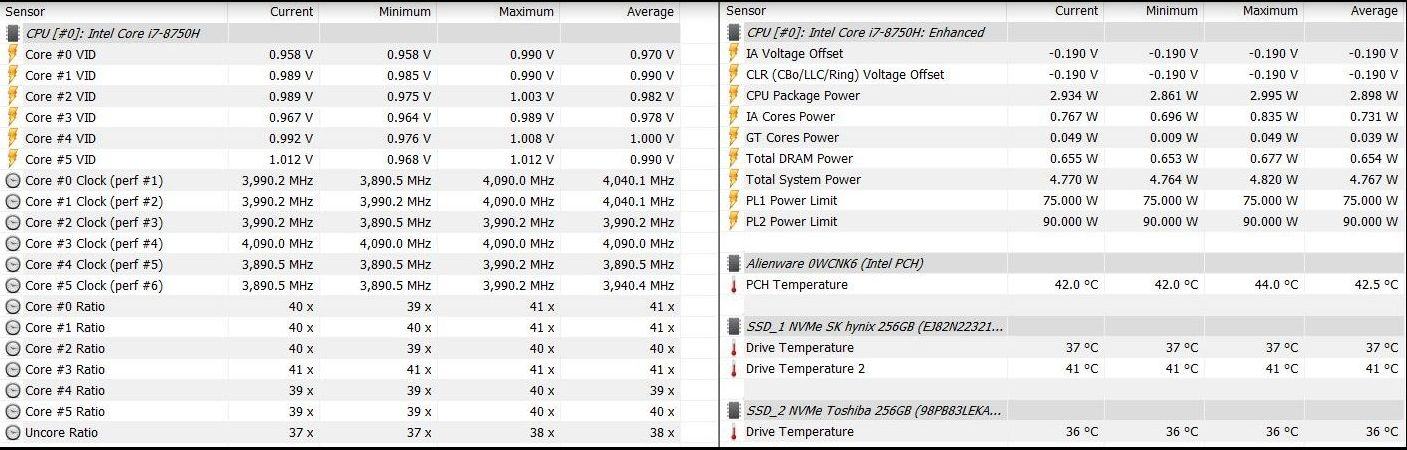This screenshot has width=1407, height=450.
Task: Click the lightning icon for CPU Package Power
Action: [x=733, y=96]
